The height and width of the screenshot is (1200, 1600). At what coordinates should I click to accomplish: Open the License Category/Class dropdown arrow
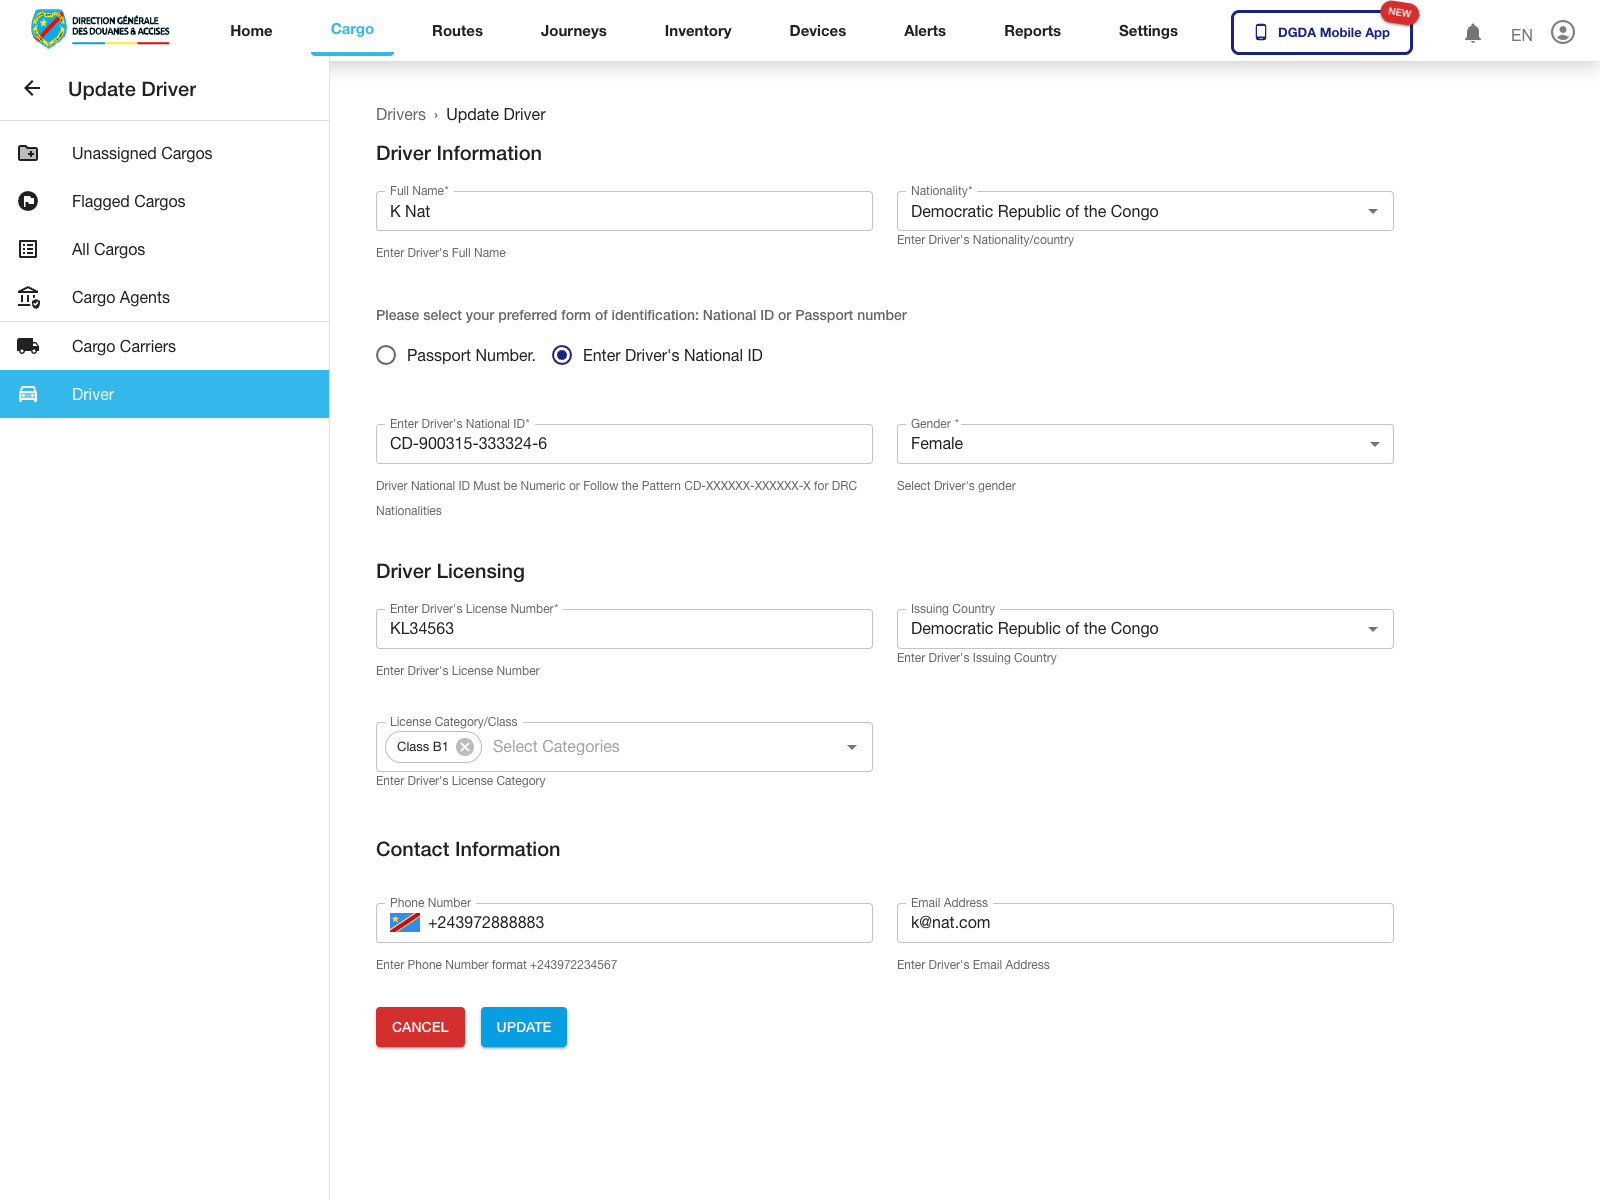851,747
